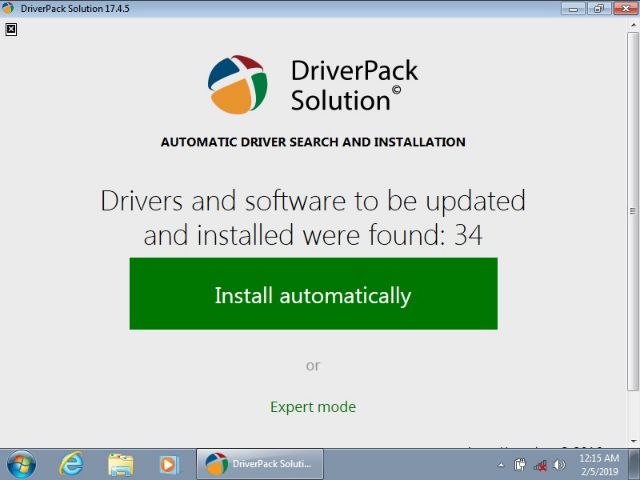This screenshot has height=480, width=640.
Task: Open Expert mode
Action: pos(313,407)
